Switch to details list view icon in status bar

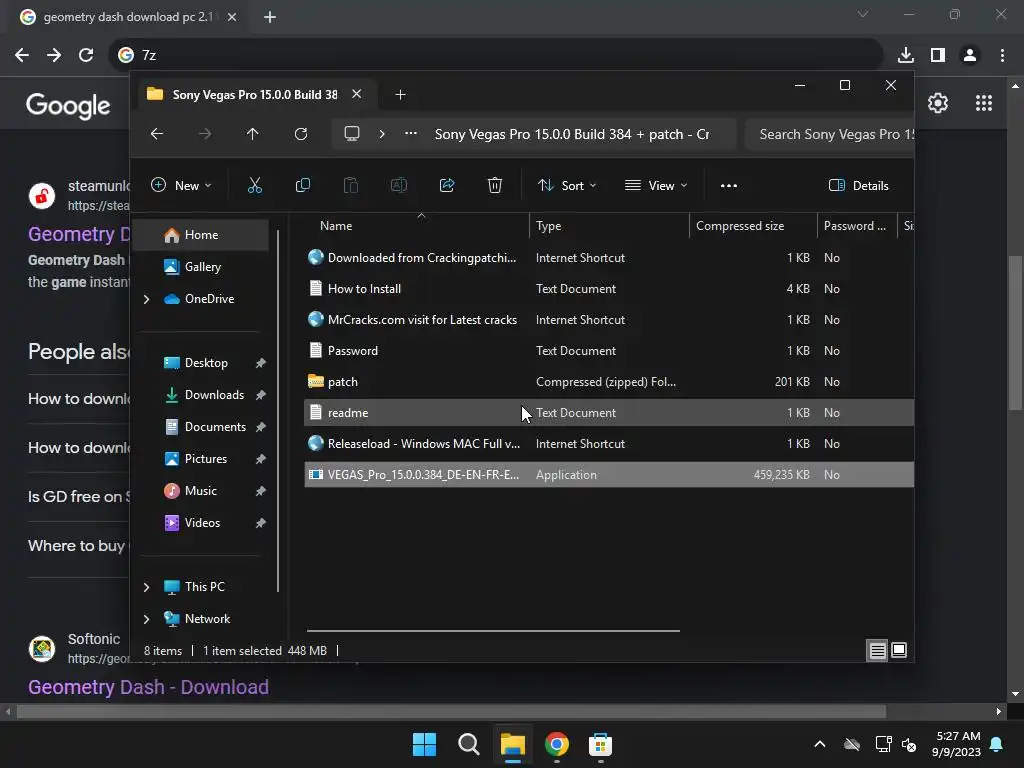877,650
